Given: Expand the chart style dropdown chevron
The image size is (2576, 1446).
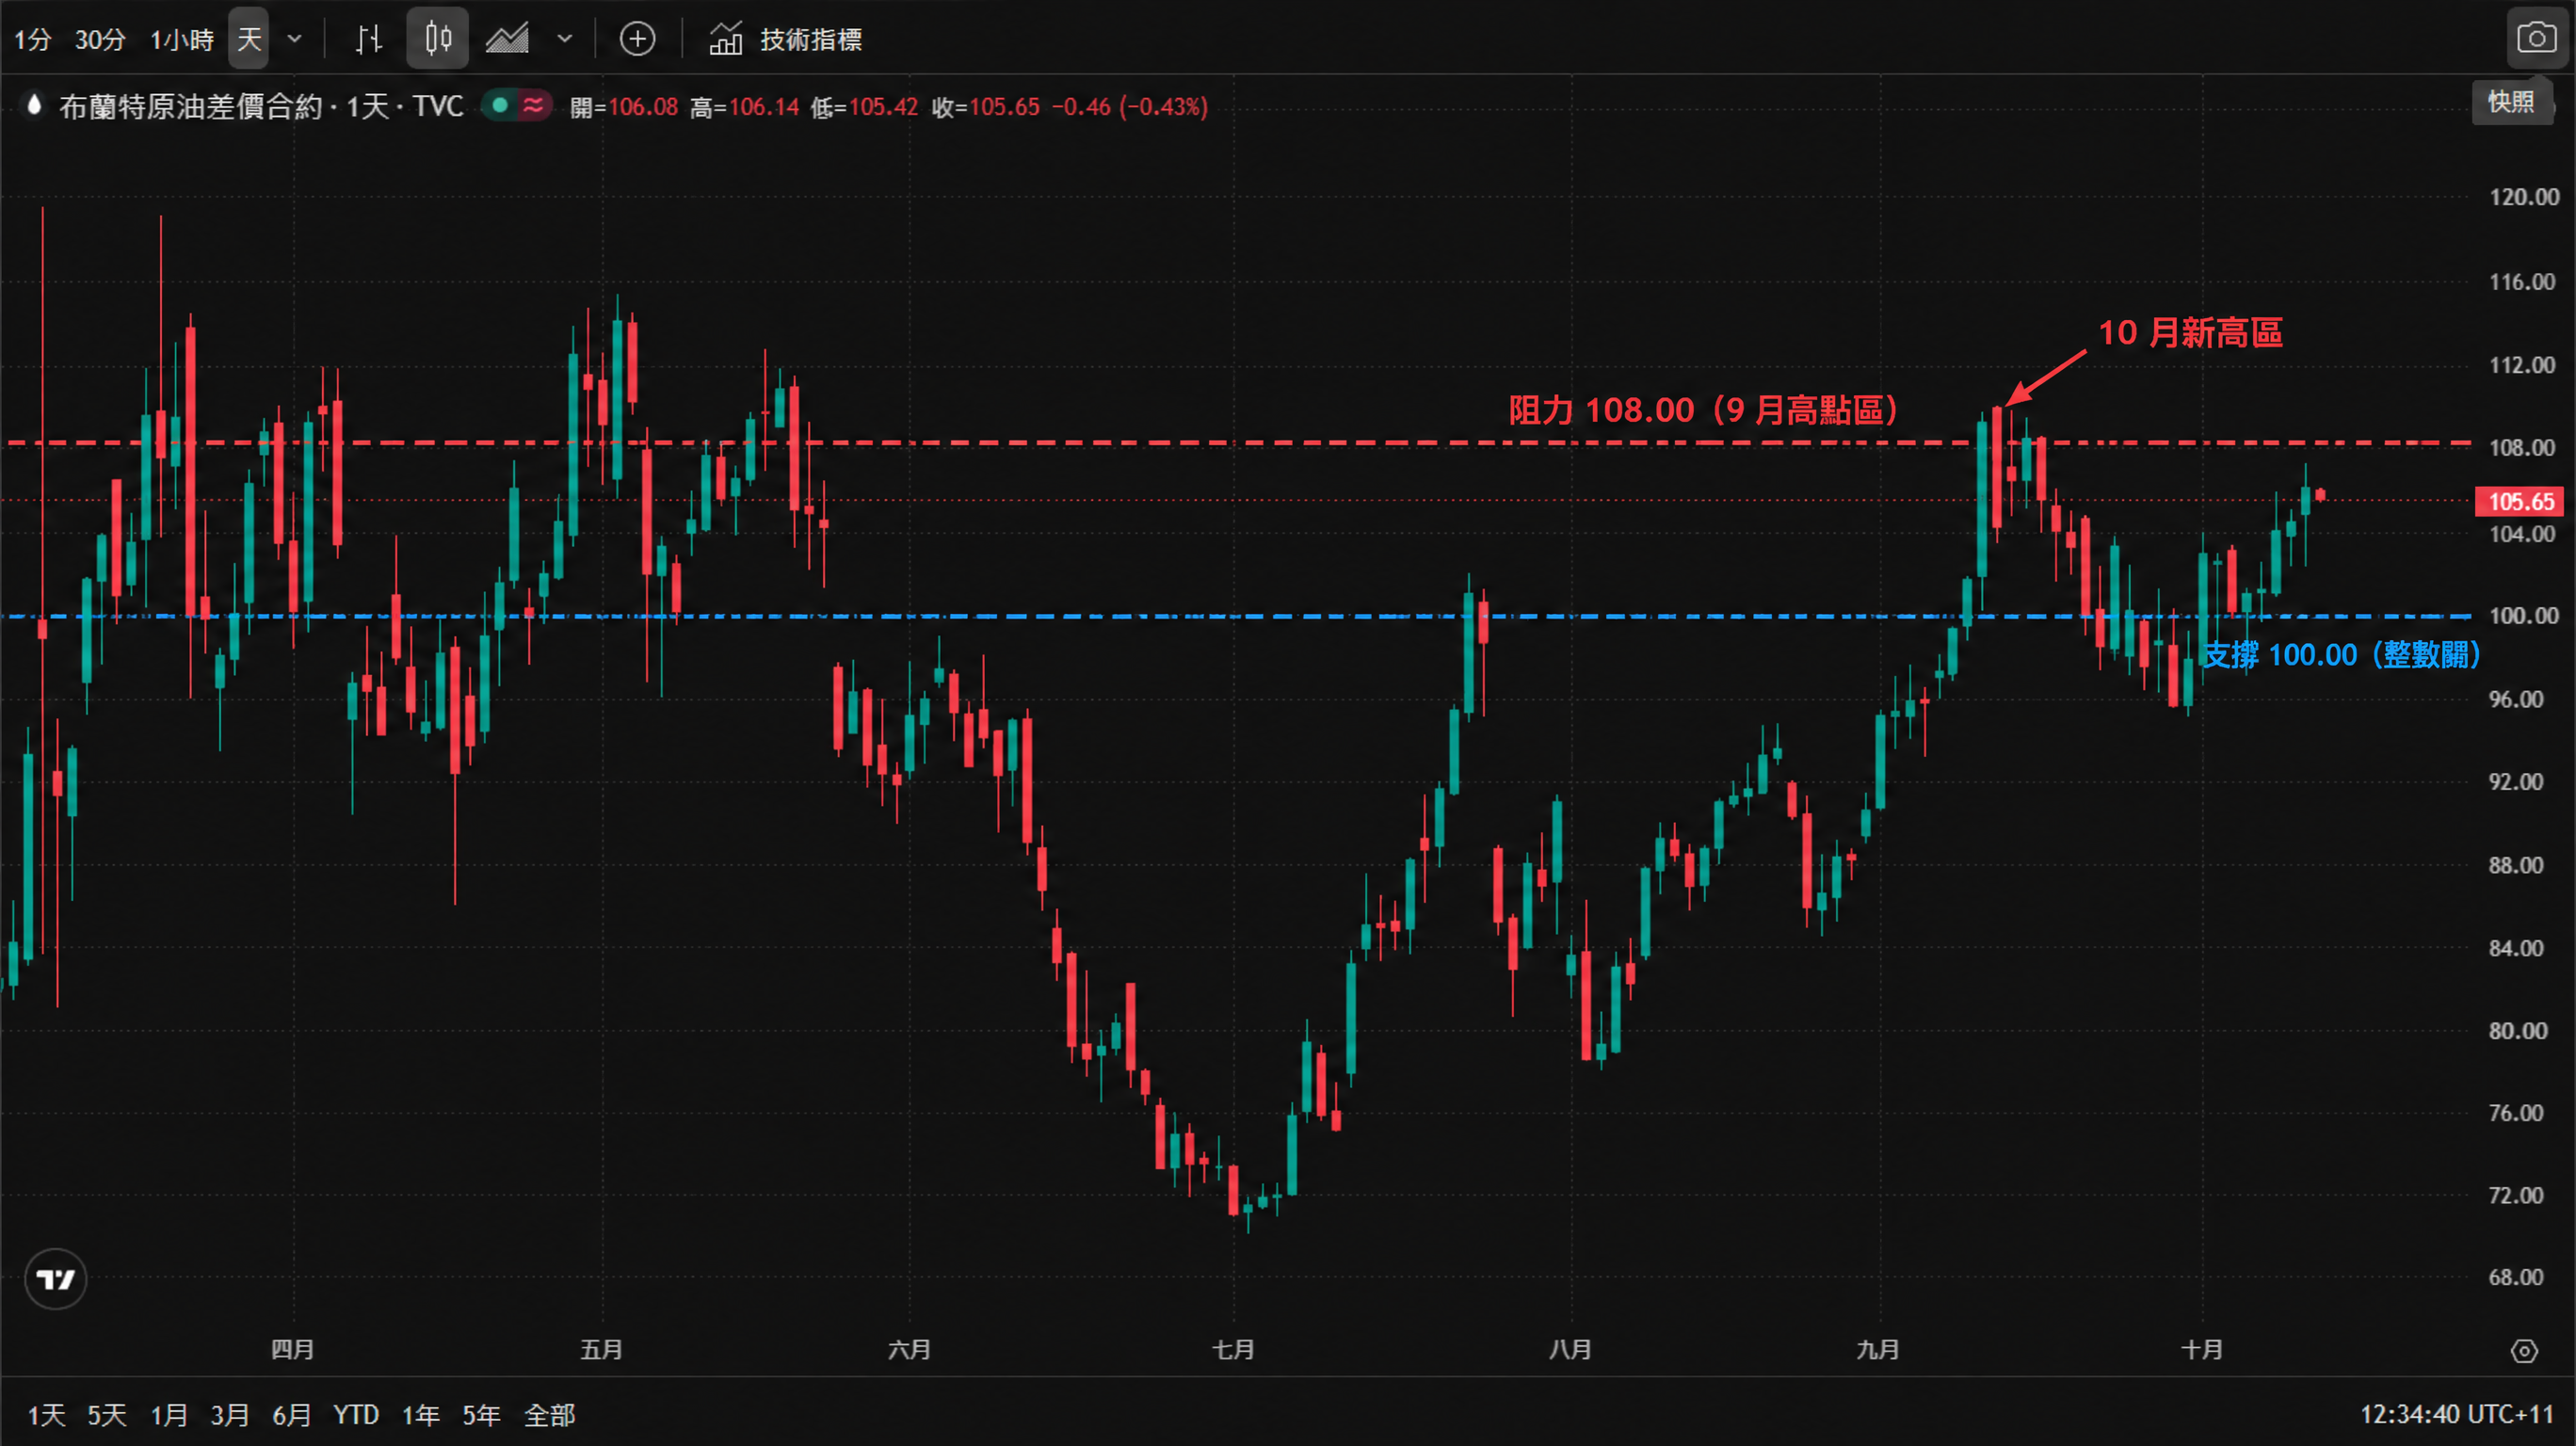Looking at the screenshot, I should pyautogui.click(x=565, y=39).
